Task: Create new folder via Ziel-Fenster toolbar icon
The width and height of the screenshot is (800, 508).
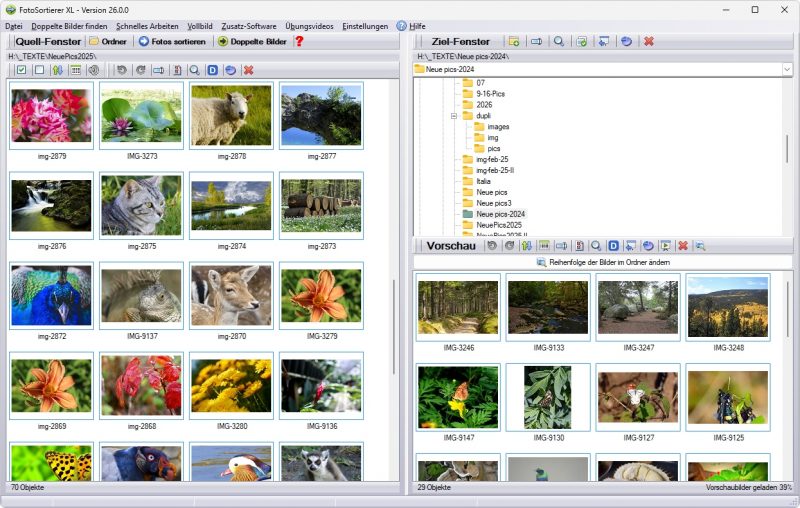Action: tap(514, 41)
